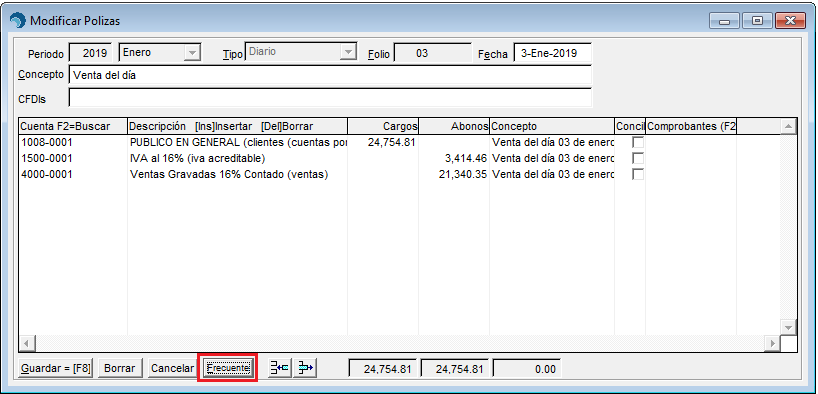
Task: Click description IVA al 16% (iva acreditable)
Action: coord(237,158)
